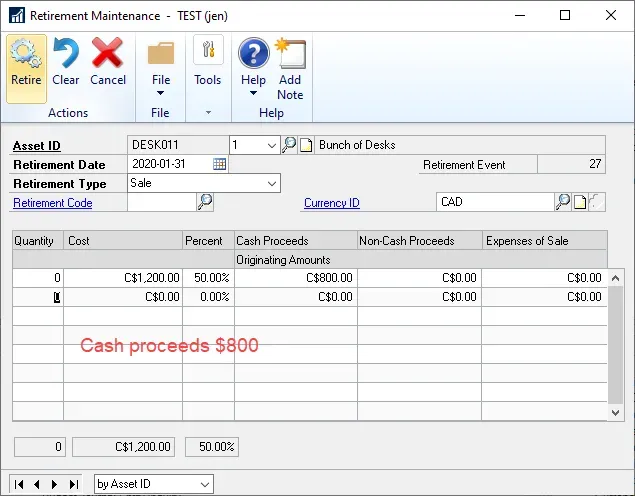
Task: Open the Retirement Date calendar picker
Action: (x=219, y=164)
